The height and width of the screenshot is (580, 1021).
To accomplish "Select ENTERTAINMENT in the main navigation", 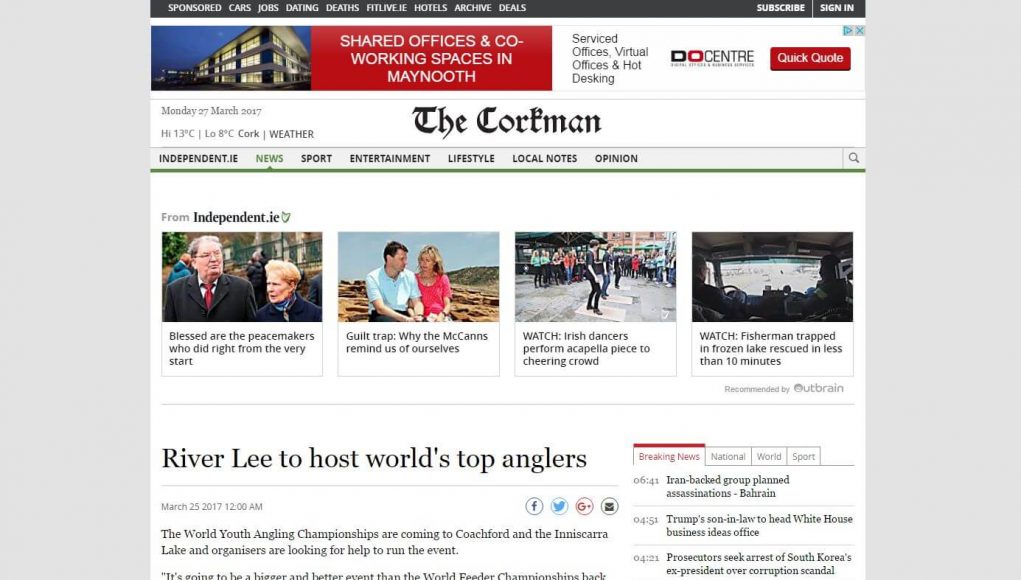I will (390, 158).
